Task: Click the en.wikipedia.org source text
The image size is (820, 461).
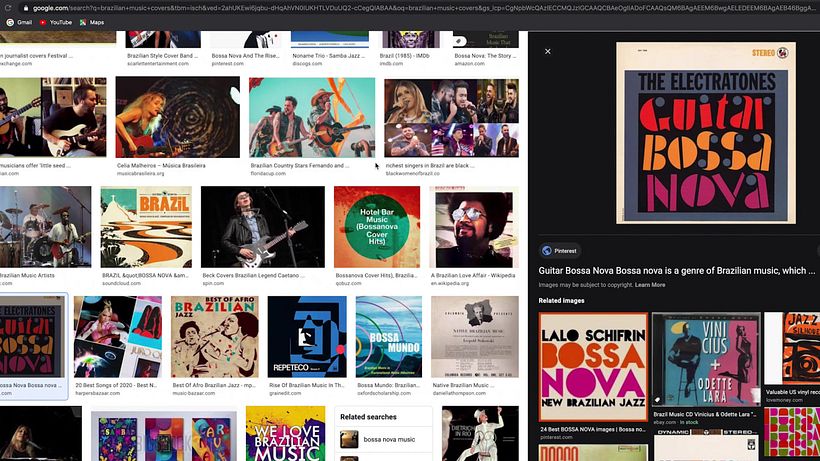Action: (x=450, y=283)
